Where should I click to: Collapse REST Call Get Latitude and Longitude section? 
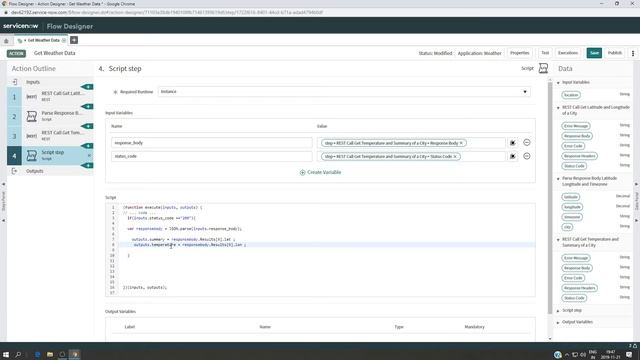(x=558, y=108)
